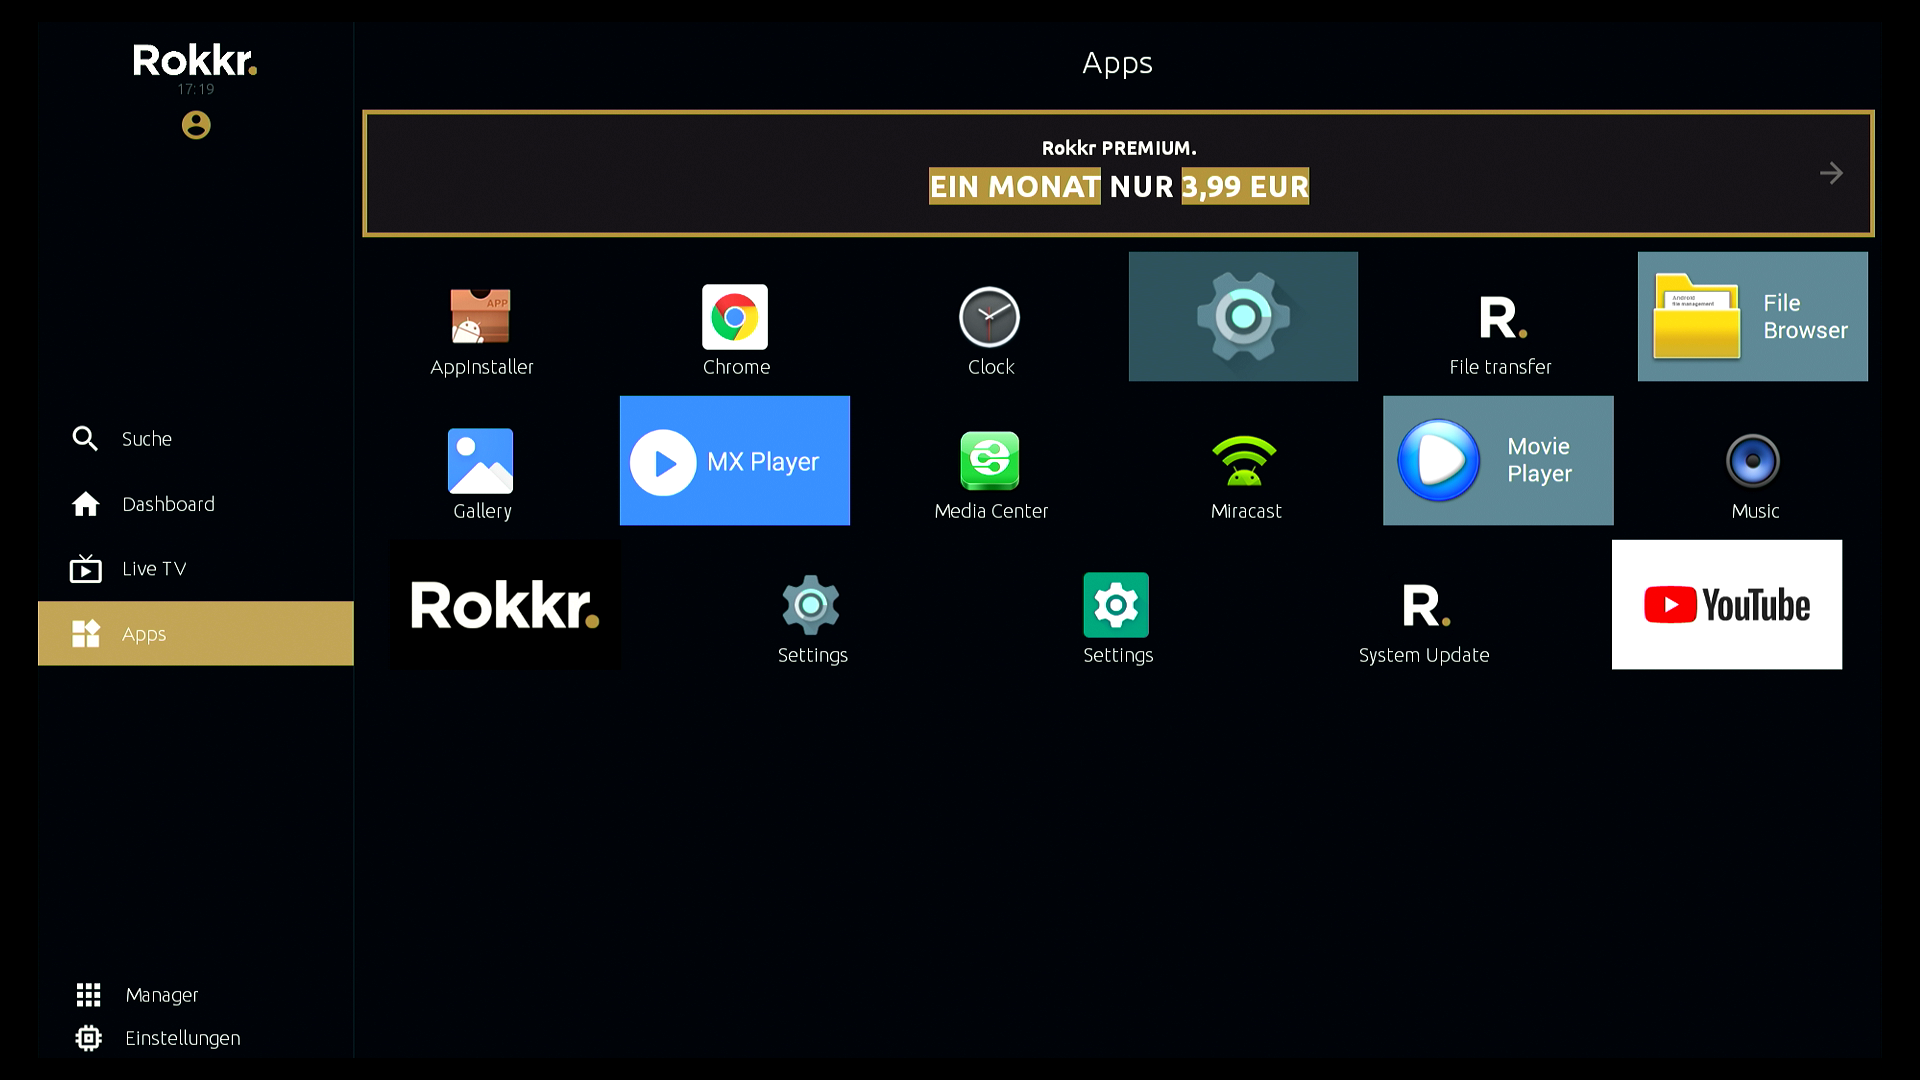Open the Gallery app
Image resolution: width=1920 pixels, height=1080 pixels.
[x=481, y=475]
